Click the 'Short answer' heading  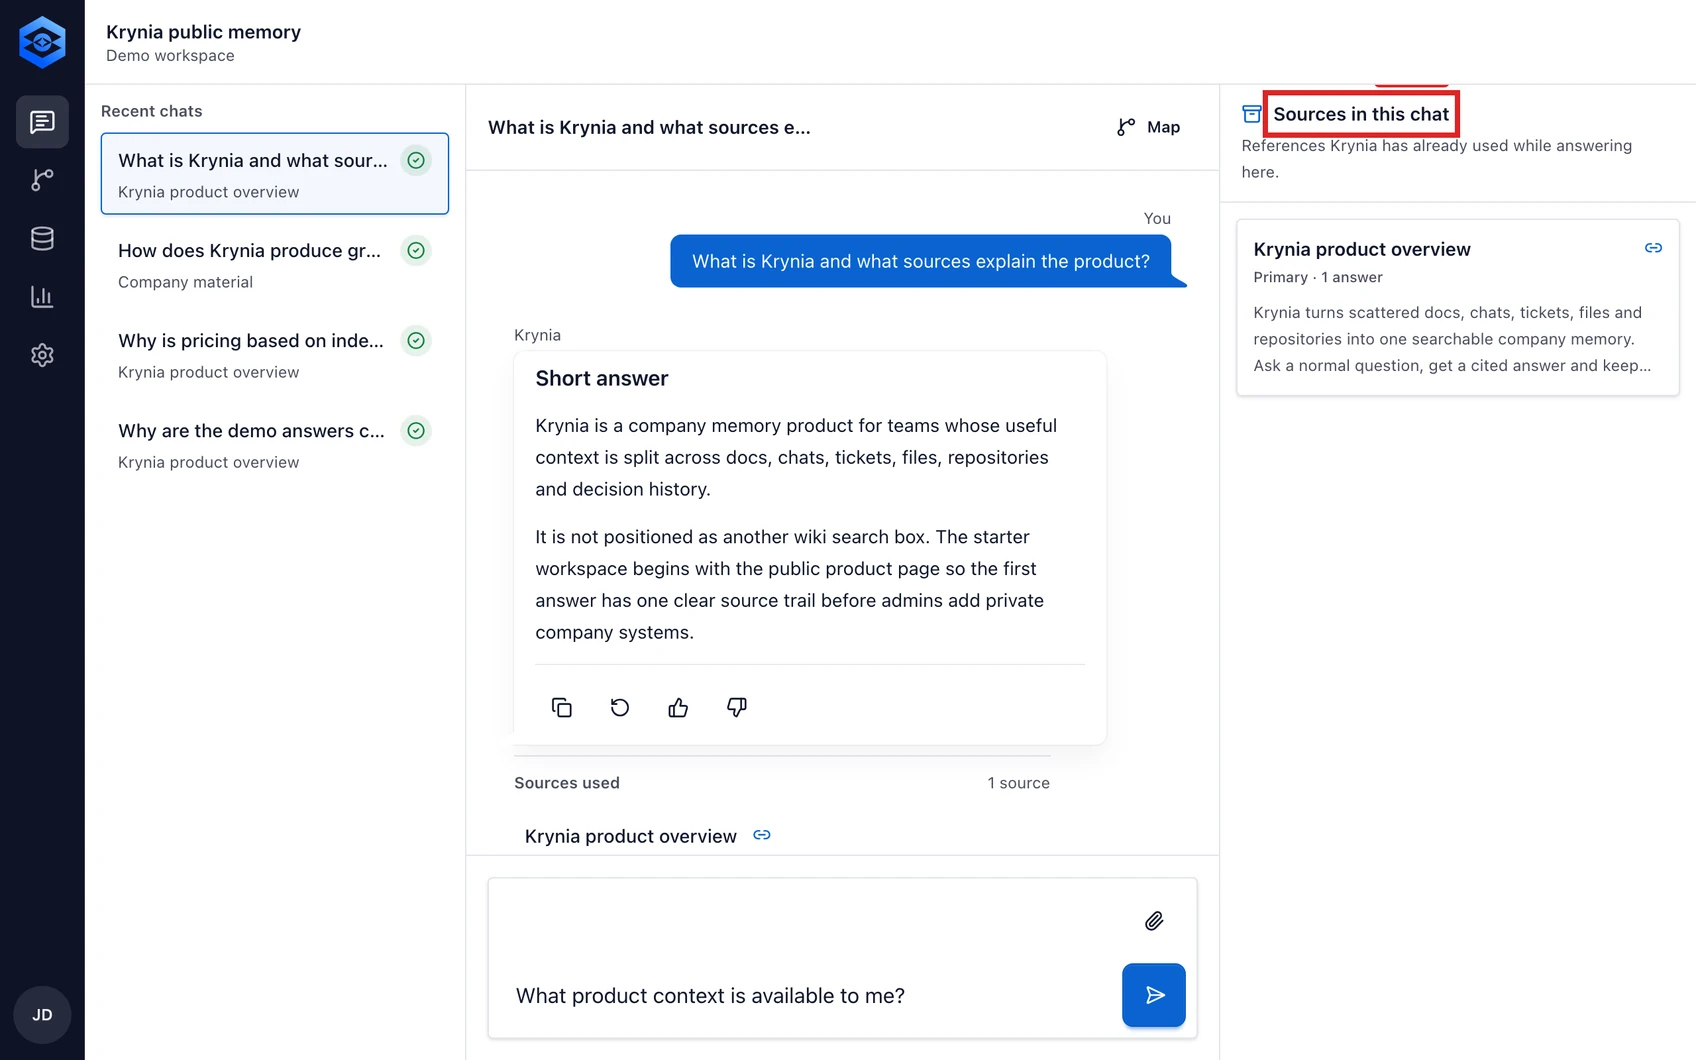[x=602, y=378]
